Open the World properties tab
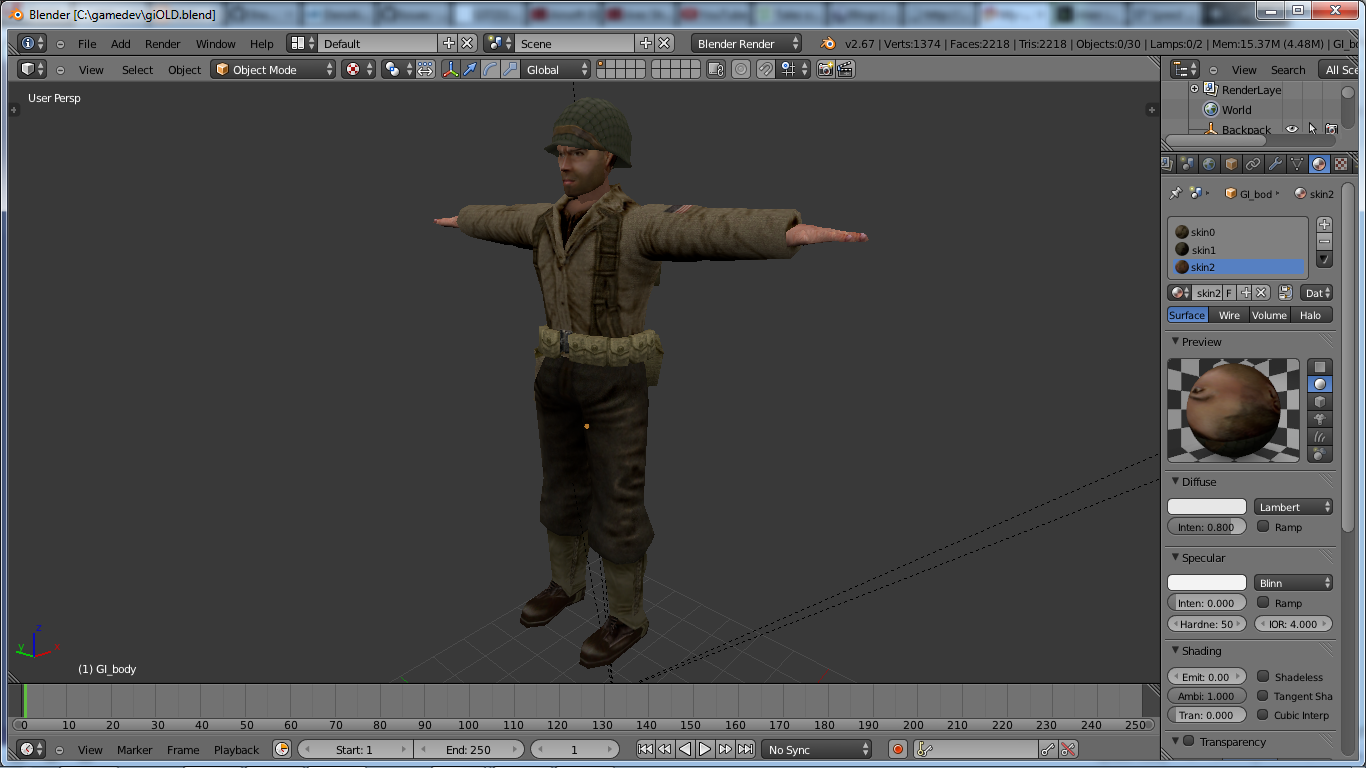The width and height of the screenshot is (1366, 768). tap(1209, 164)
